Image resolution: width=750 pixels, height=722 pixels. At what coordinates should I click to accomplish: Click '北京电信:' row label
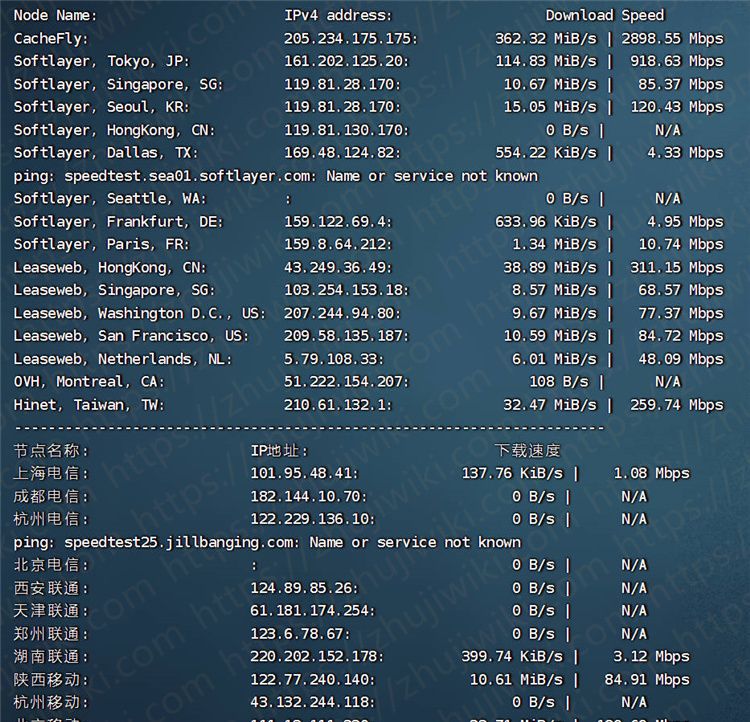coord(51,565)
